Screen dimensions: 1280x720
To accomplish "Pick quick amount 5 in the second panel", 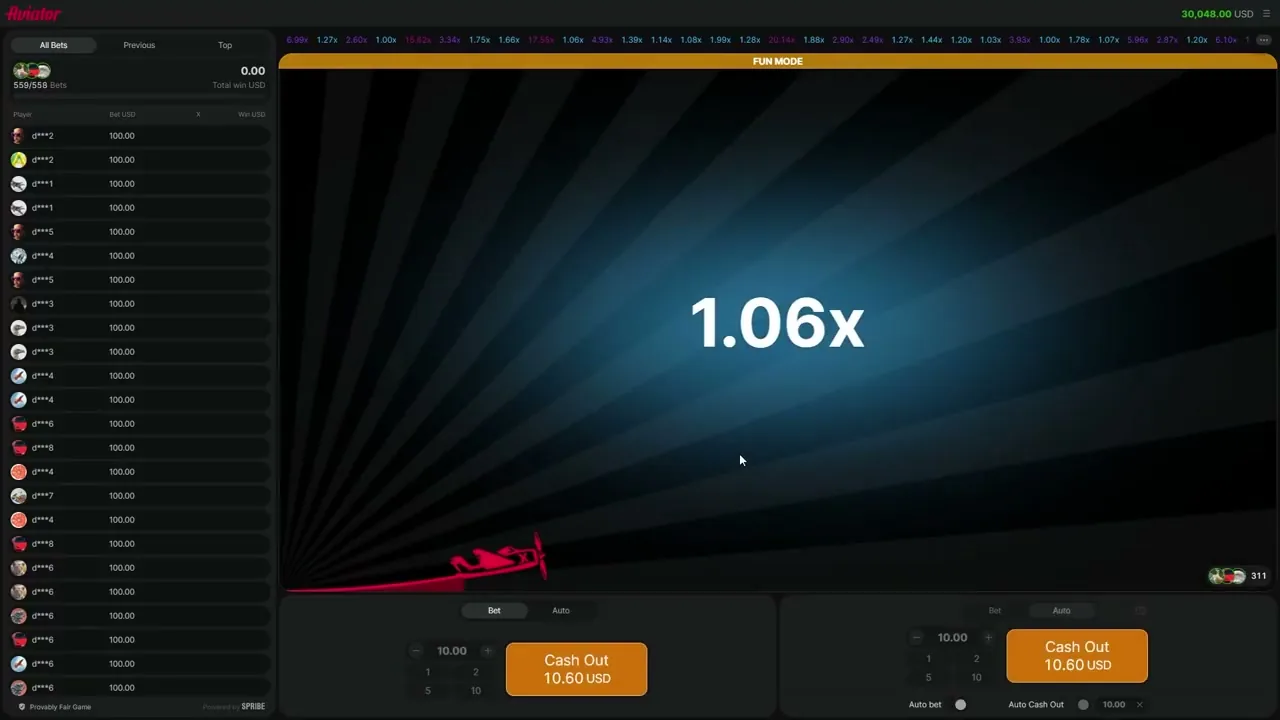I will pos(929,678).
